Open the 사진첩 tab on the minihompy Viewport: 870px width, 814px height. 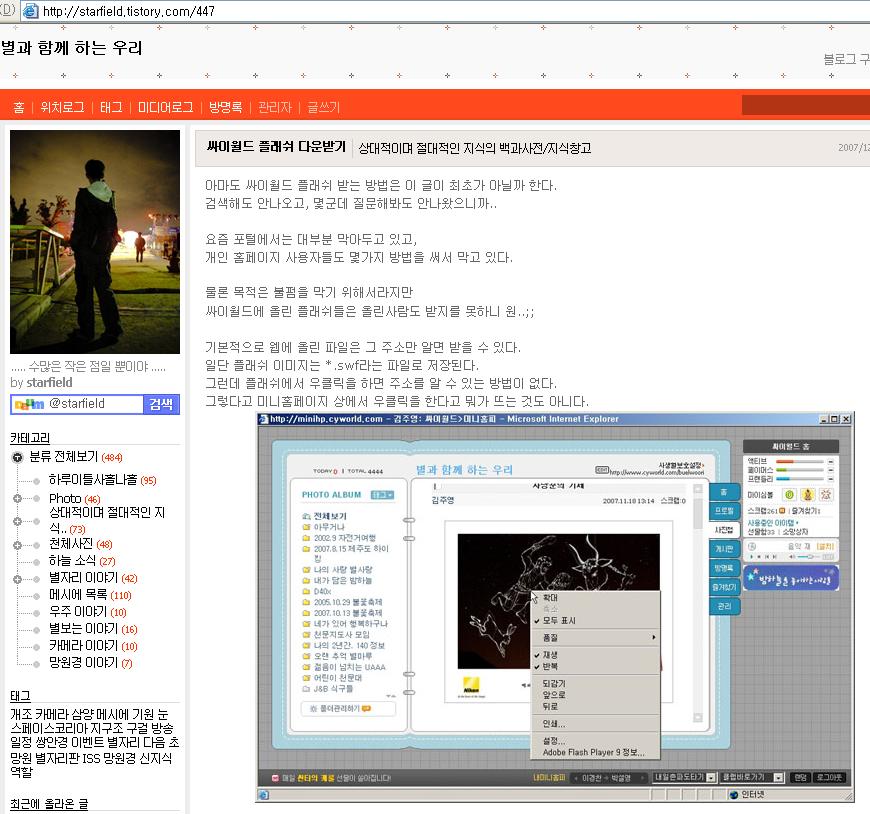pyautogui.click(x=724, y=530)
